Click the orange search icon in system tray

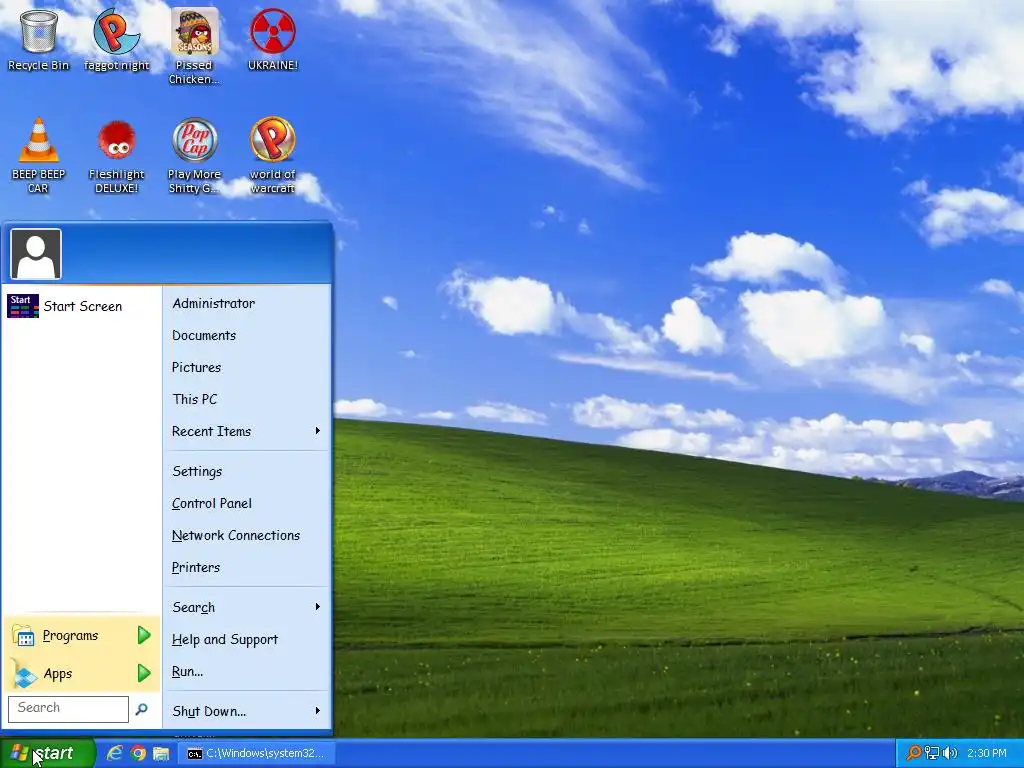[913, 753]
